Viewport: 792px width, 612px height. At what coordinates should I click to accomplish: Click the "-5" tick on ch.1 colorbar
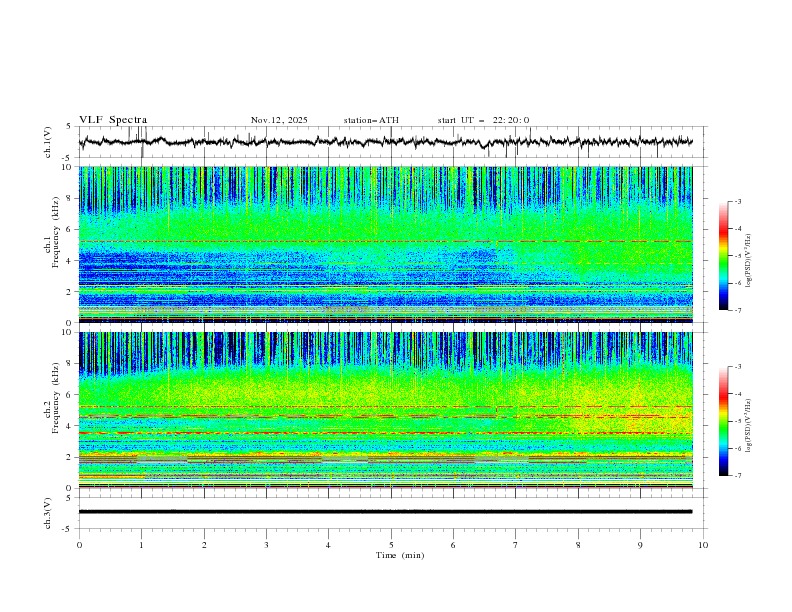pos(737,256)
